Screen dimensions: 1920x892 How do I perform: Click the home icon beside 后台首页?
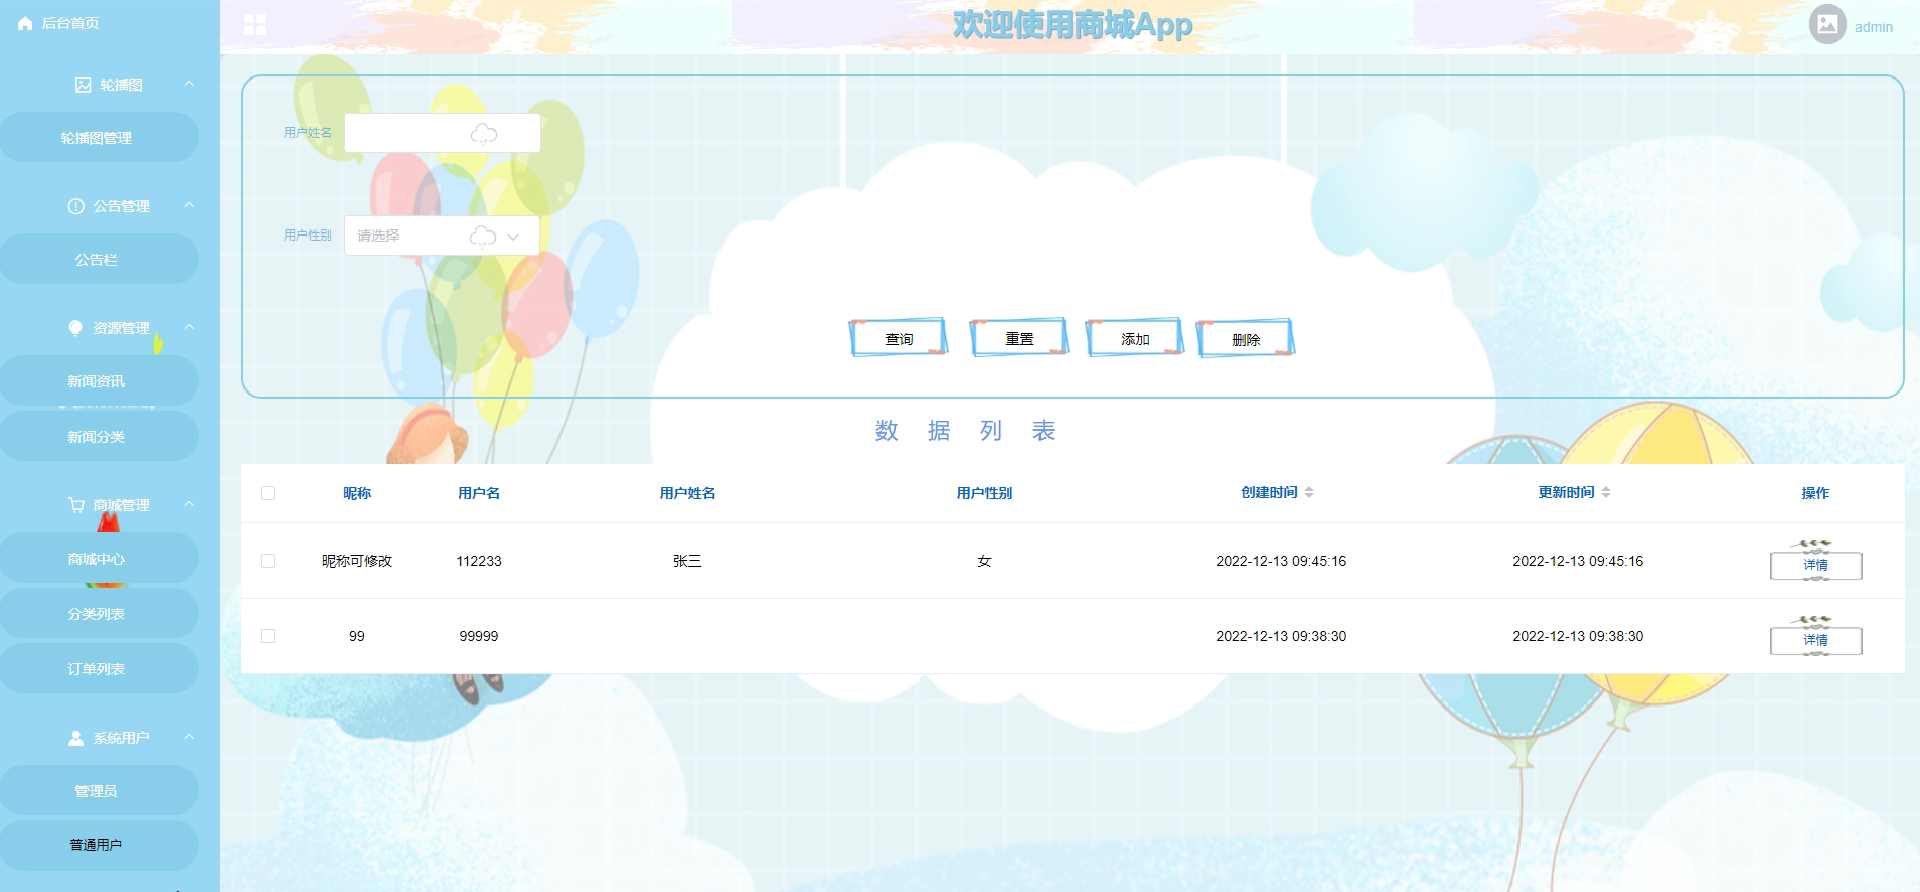coord(25,23)
